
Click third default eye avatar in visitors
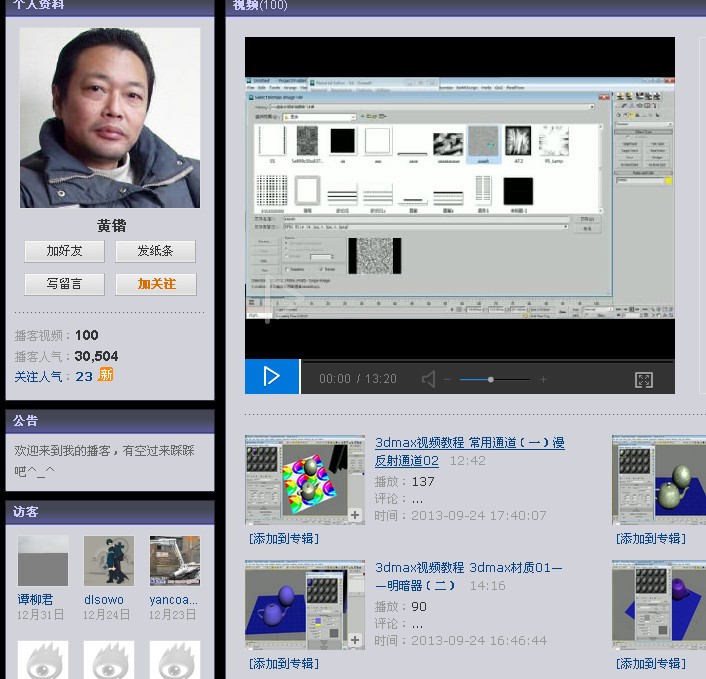[175, 660]
